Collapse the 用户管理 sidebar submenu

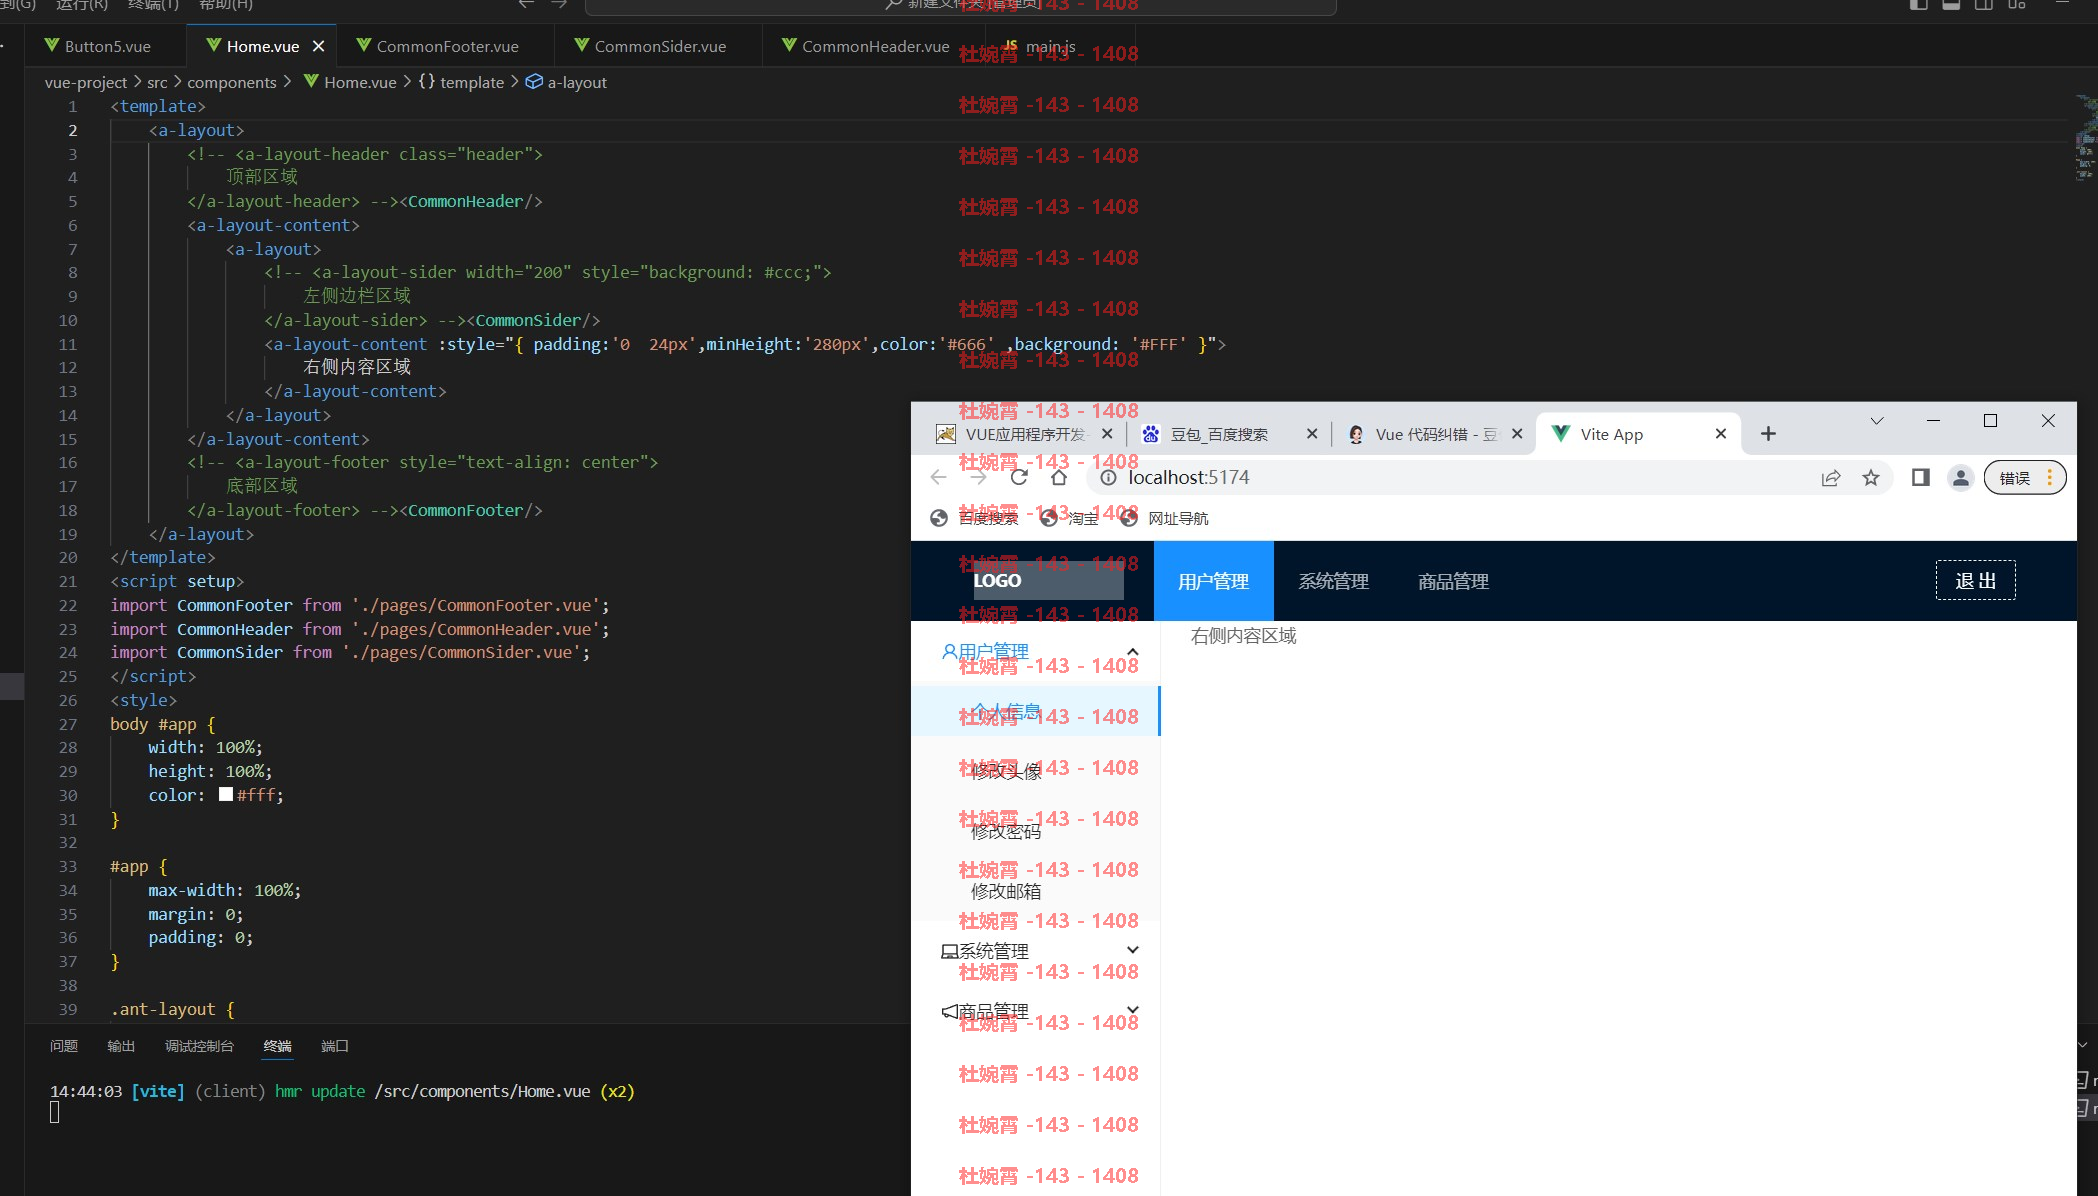click(1035, 651)
